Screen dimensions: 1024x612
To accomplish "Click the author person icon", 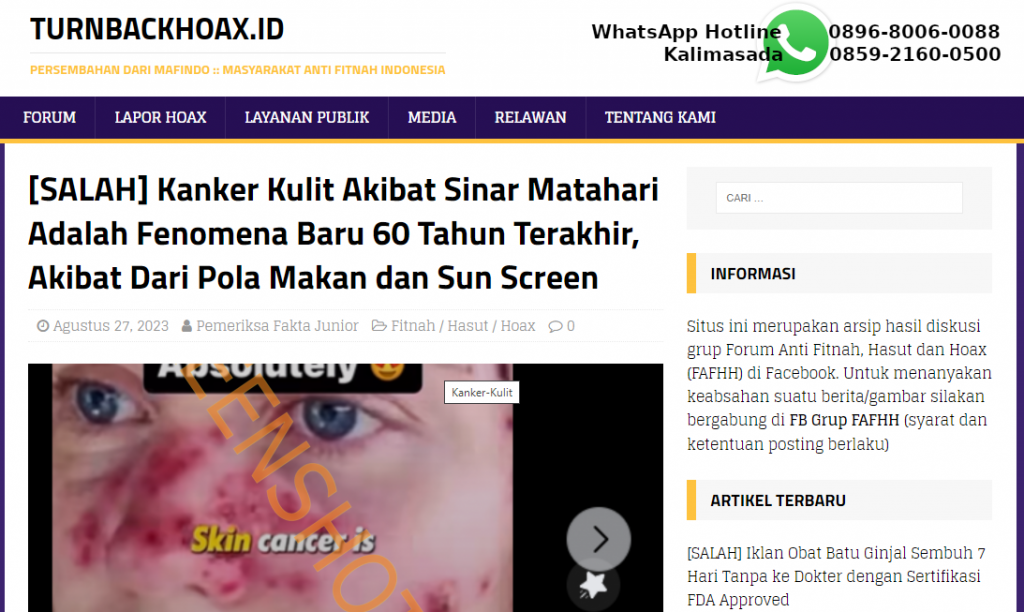I will pyautogui.click(x=187, y=326).
